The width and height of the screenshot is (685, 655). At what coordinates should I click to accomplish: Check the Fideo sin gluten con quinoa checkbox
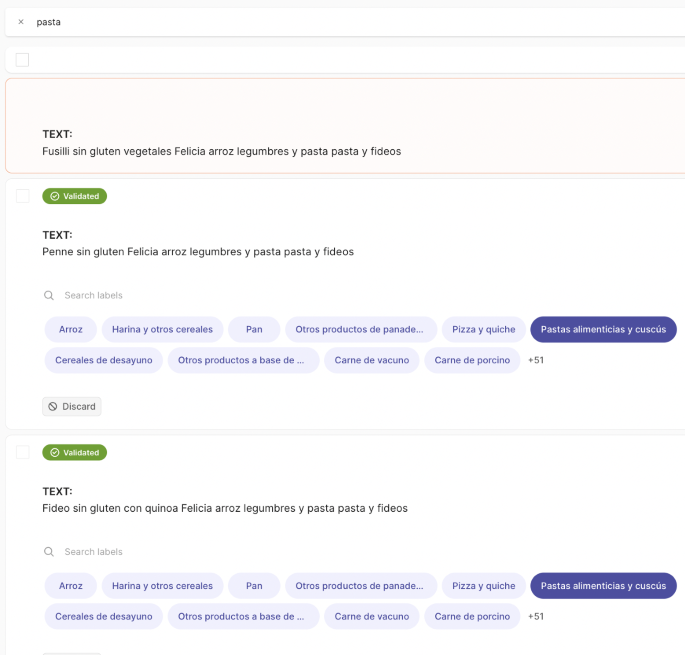(x=23, y=453)
